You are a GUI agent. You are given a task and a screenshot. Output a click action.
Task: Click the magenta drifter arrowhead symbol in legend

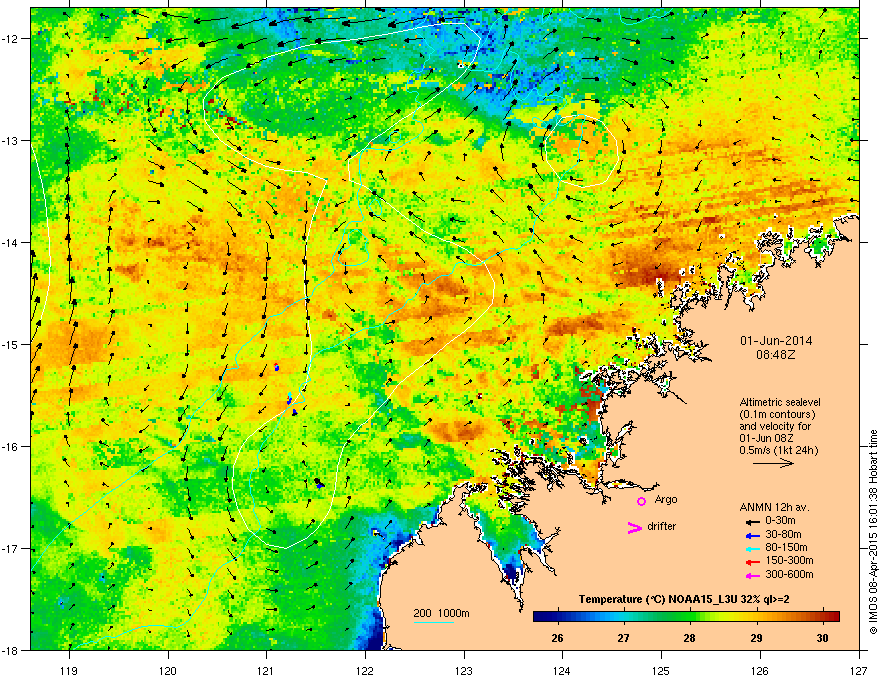635,527
